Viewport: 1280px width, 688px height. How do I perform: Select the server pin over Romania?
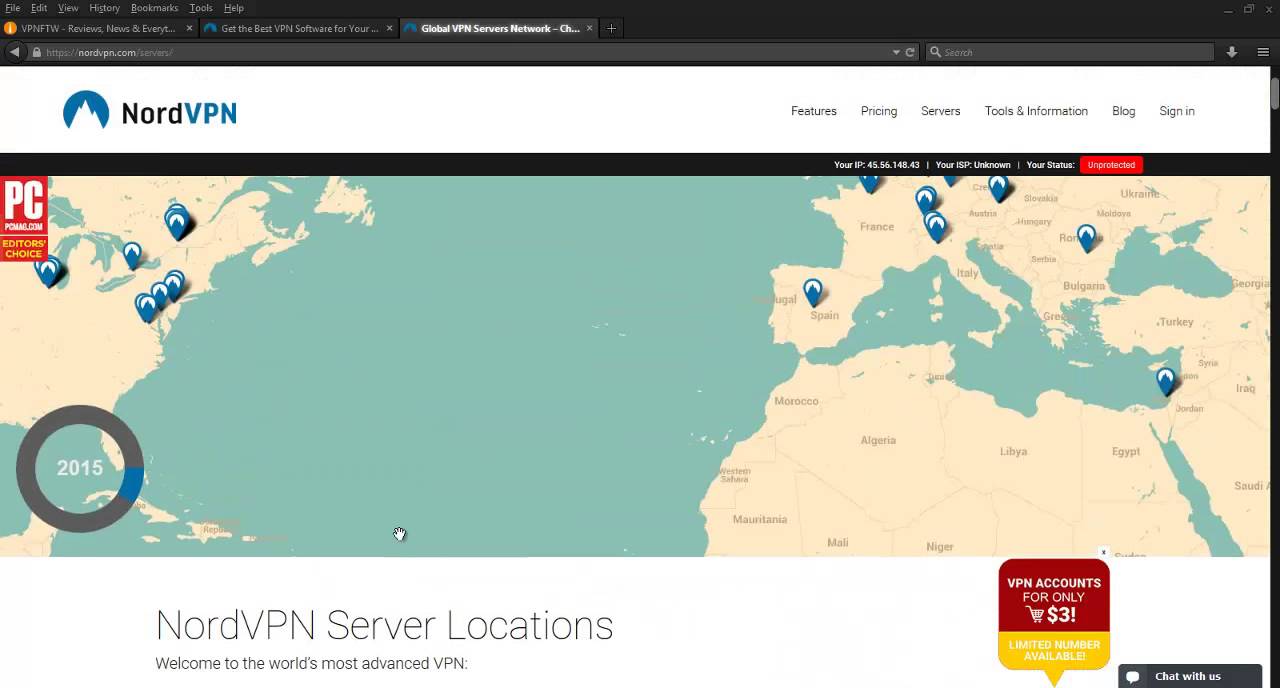pyautogui.click(x=1086, y=238)
